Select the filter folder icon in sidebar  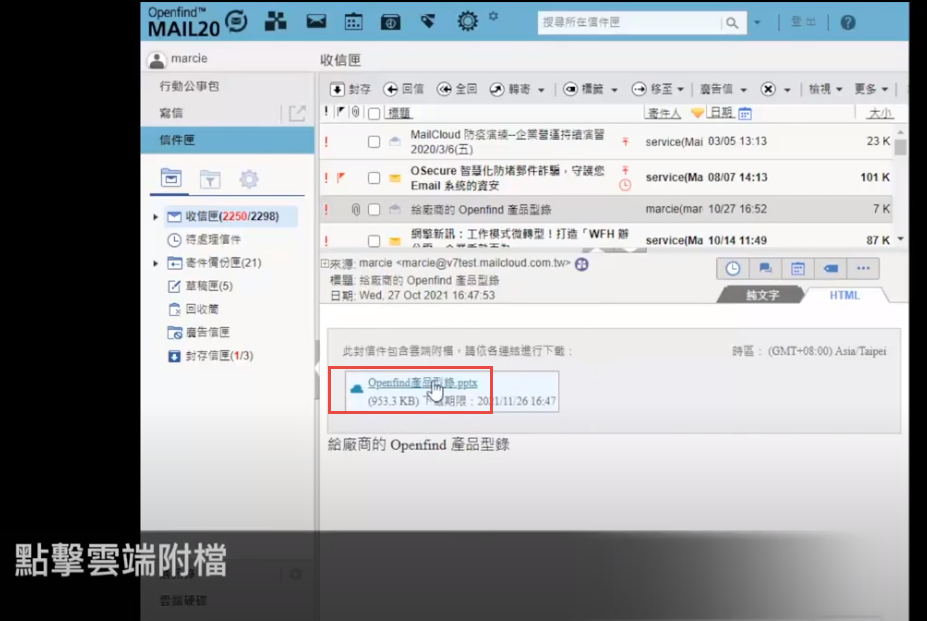click(x=210, y=179)
